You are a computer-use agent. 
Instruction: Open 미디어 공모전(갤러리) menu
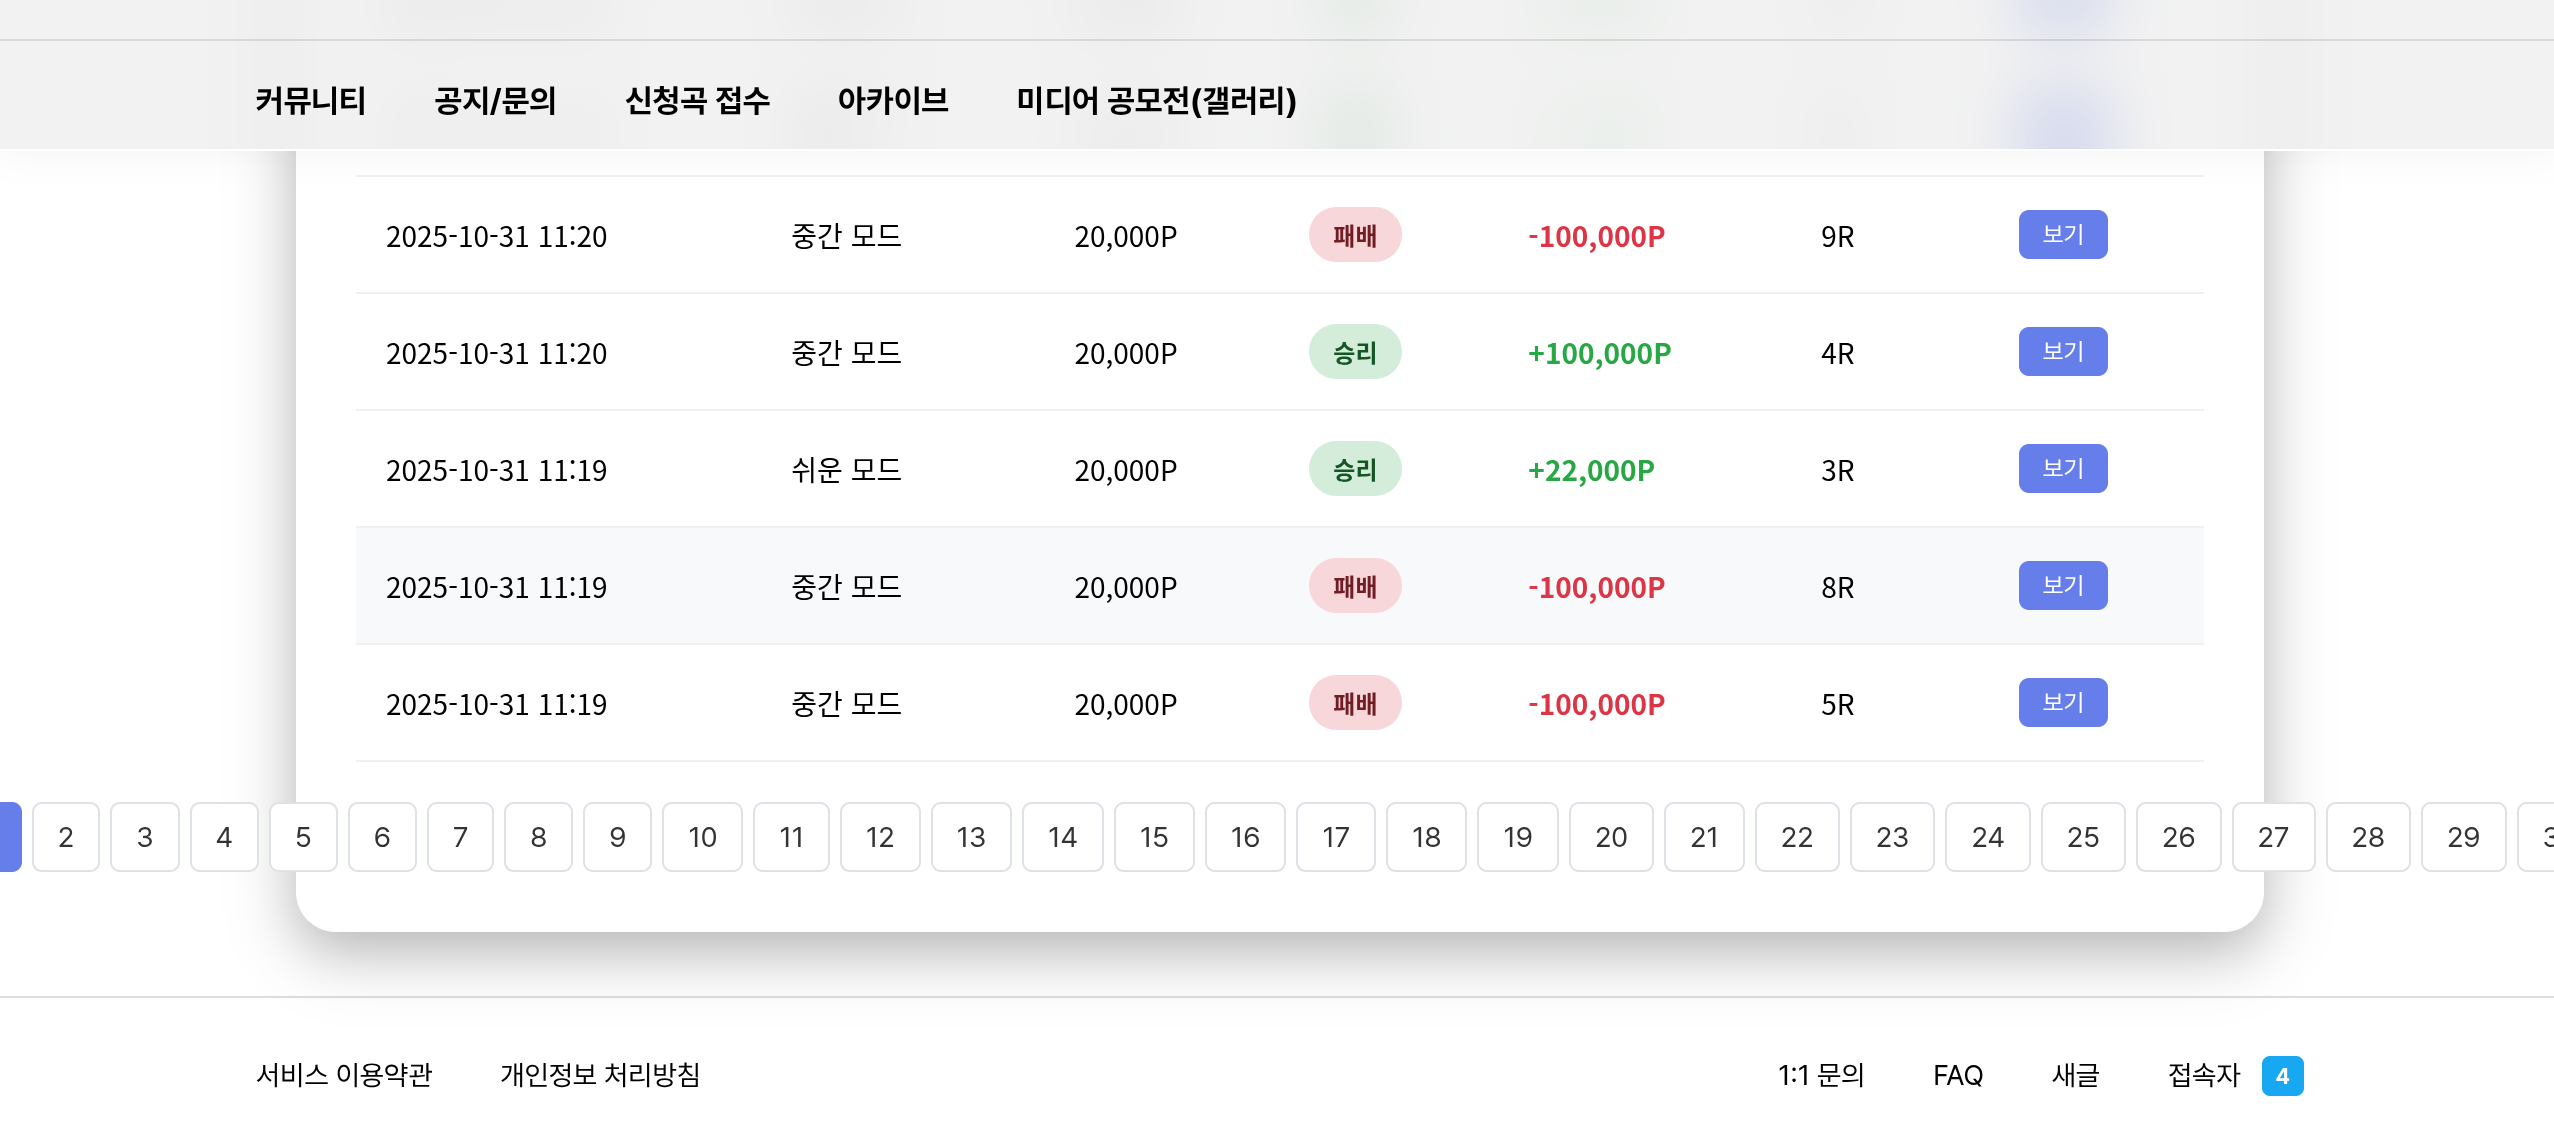pyautogui.click(x=1156, y=100)
